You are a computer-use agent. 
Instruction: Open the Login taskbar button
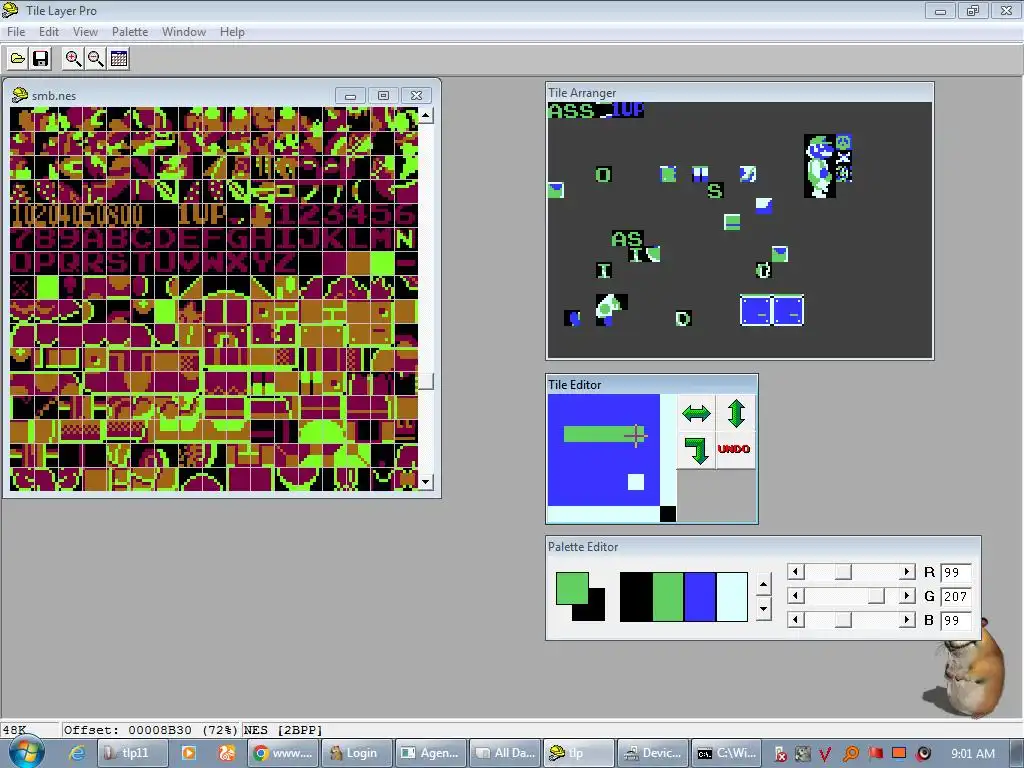(357, 753)
